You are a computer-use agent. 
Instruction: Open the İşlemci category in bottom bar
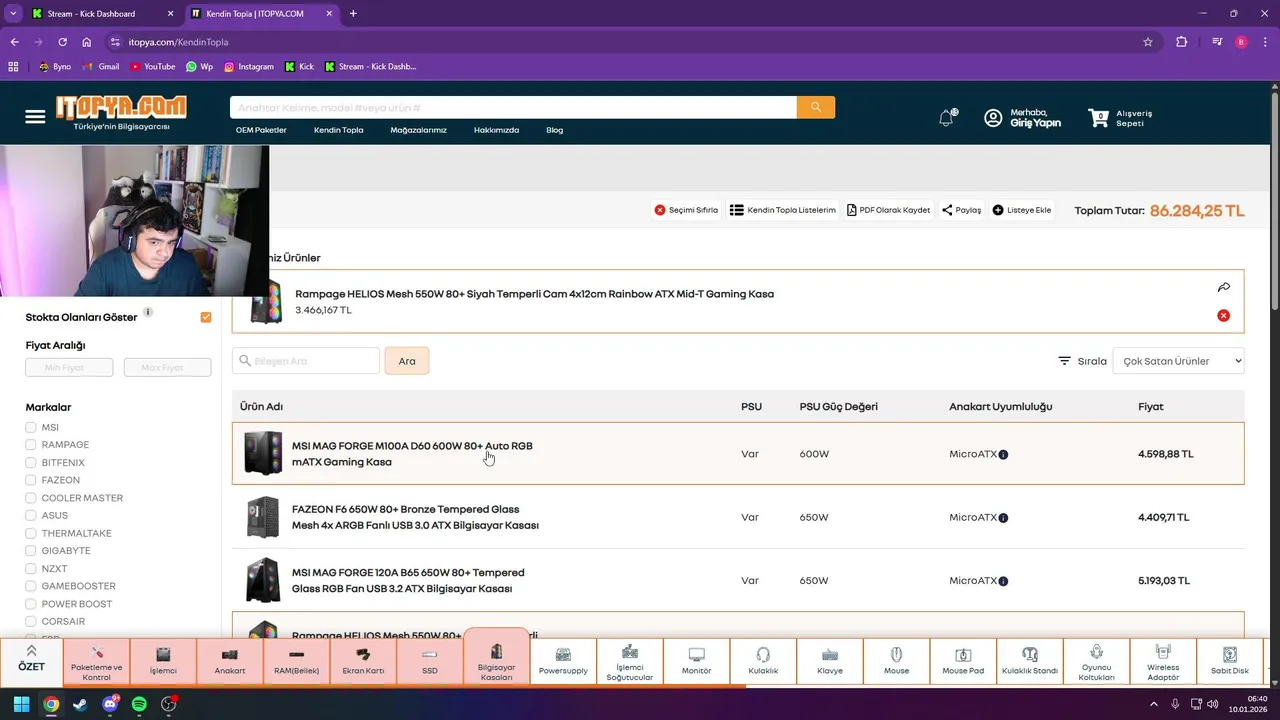pyautogui.click(x=163, y=662)
